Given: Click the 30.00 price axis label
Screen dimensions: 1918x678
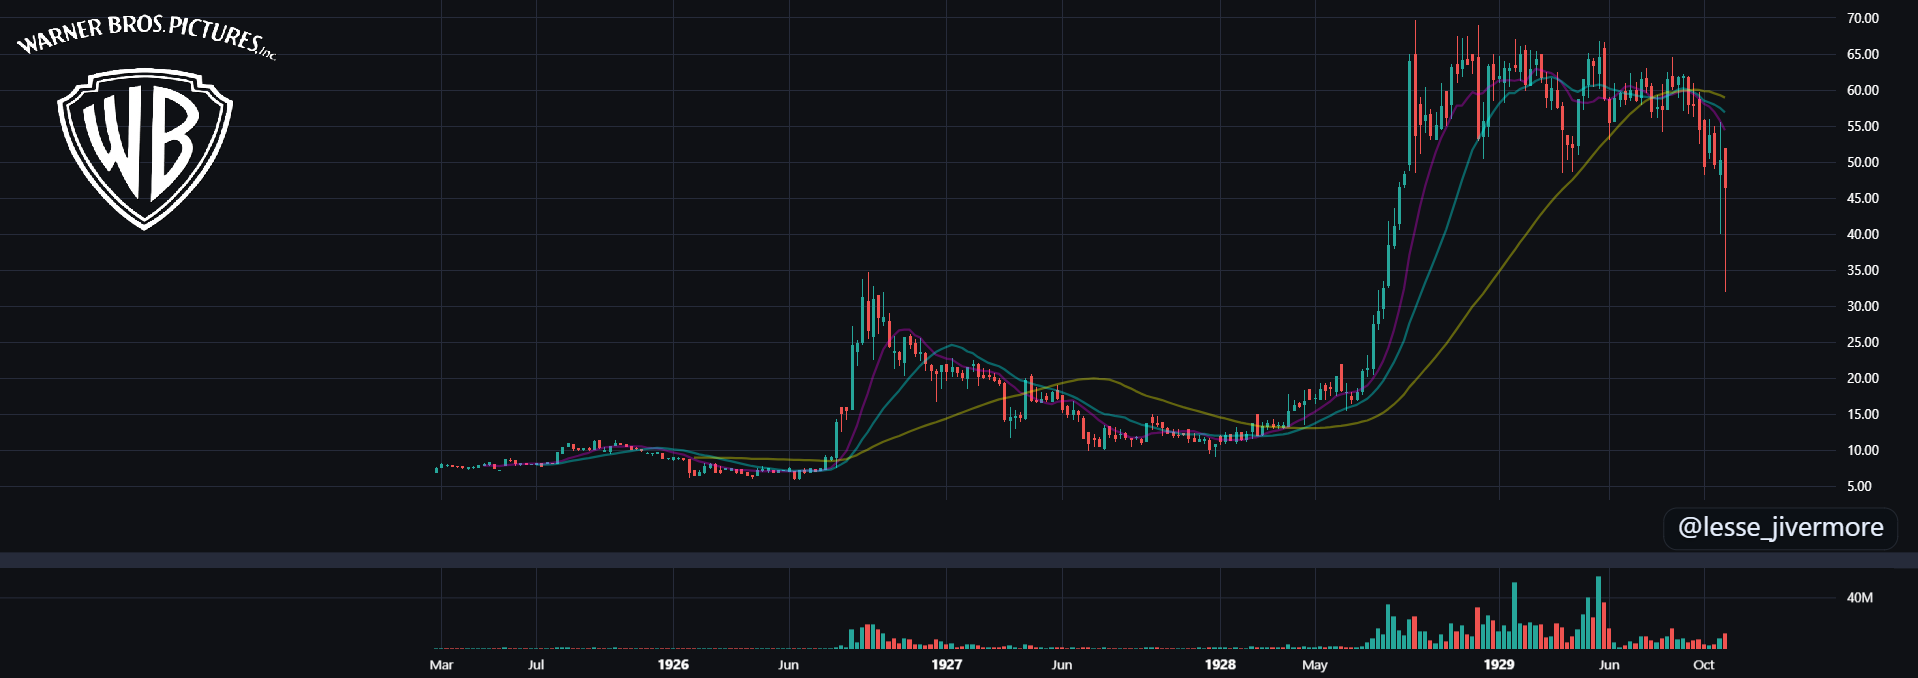Looking at the screenshot, I should click(x=1863, y=306).
